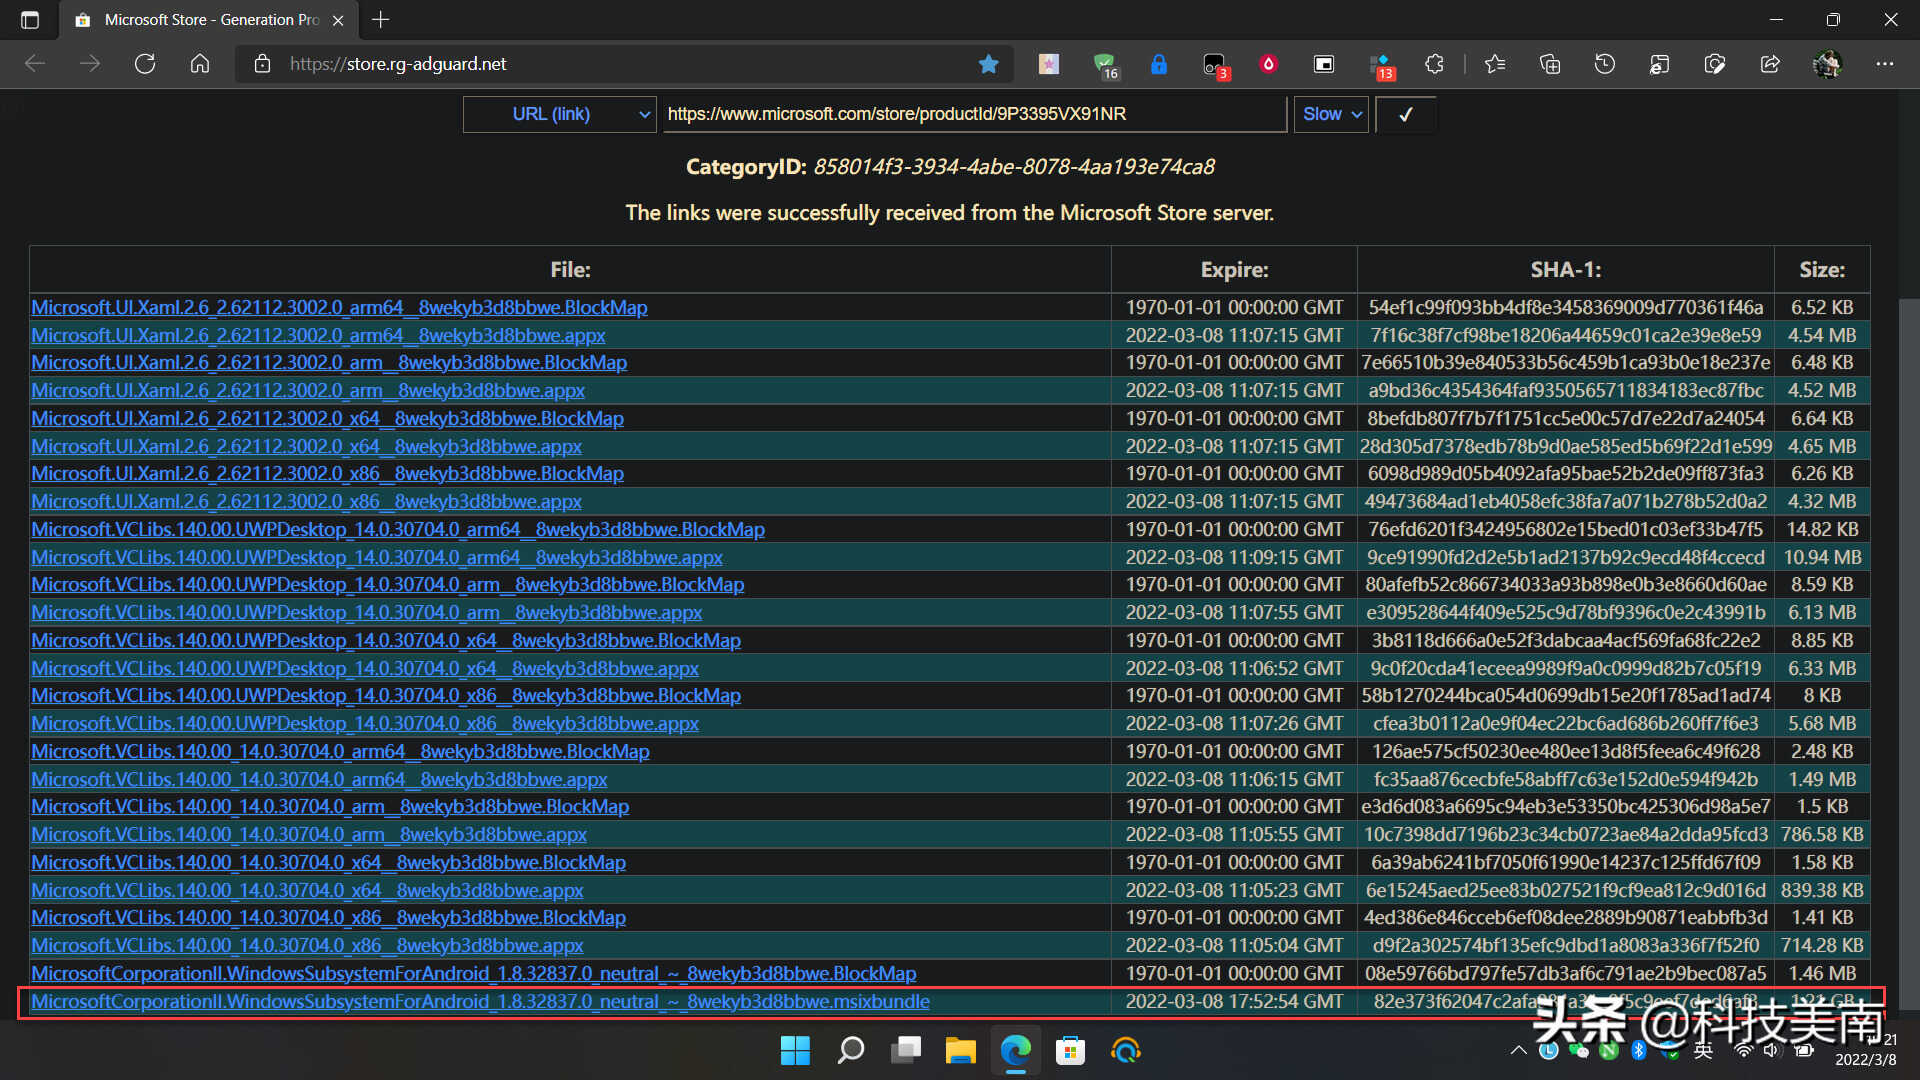Click the Share icon in toolbar
1920x1080 pixels.
point(1770,64)
